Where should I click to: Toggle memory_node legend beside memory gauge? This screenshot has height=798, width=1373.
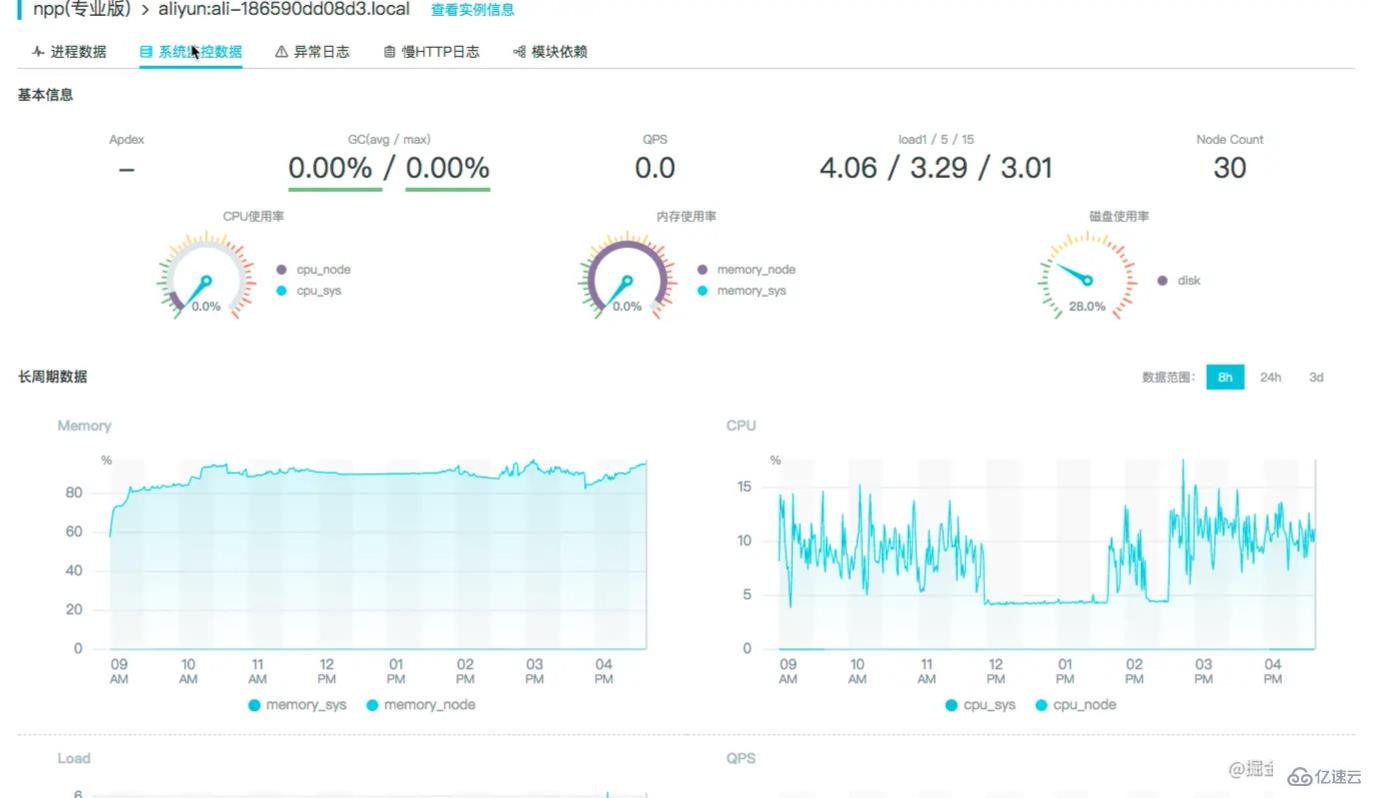[x=746, y=270]
